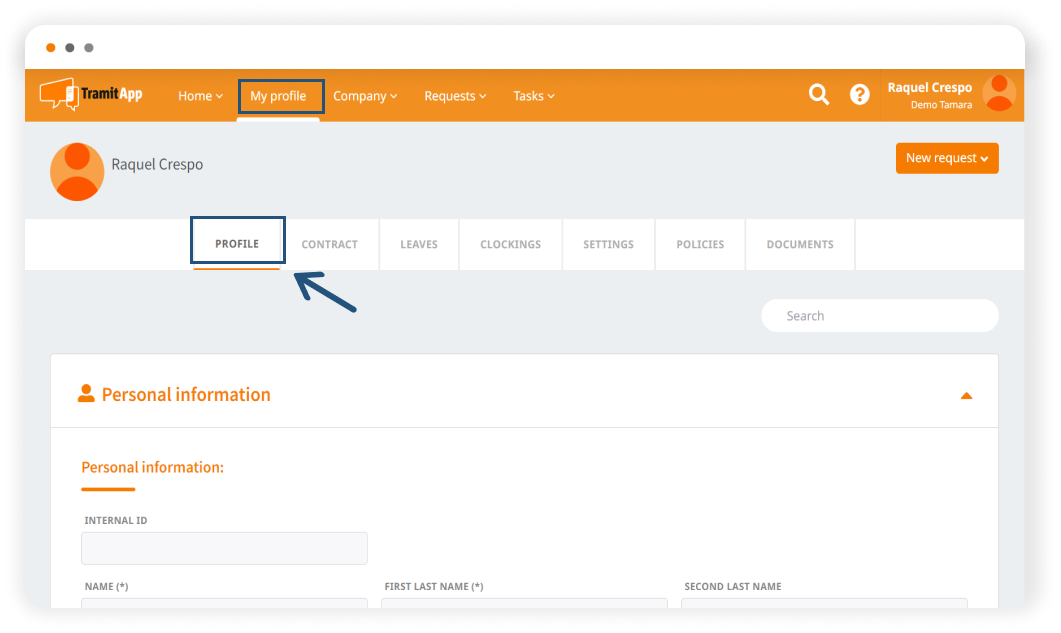Go to the Clockings tab
The width and height of the screenshot is (1061, 633).
tap(510, 244)
